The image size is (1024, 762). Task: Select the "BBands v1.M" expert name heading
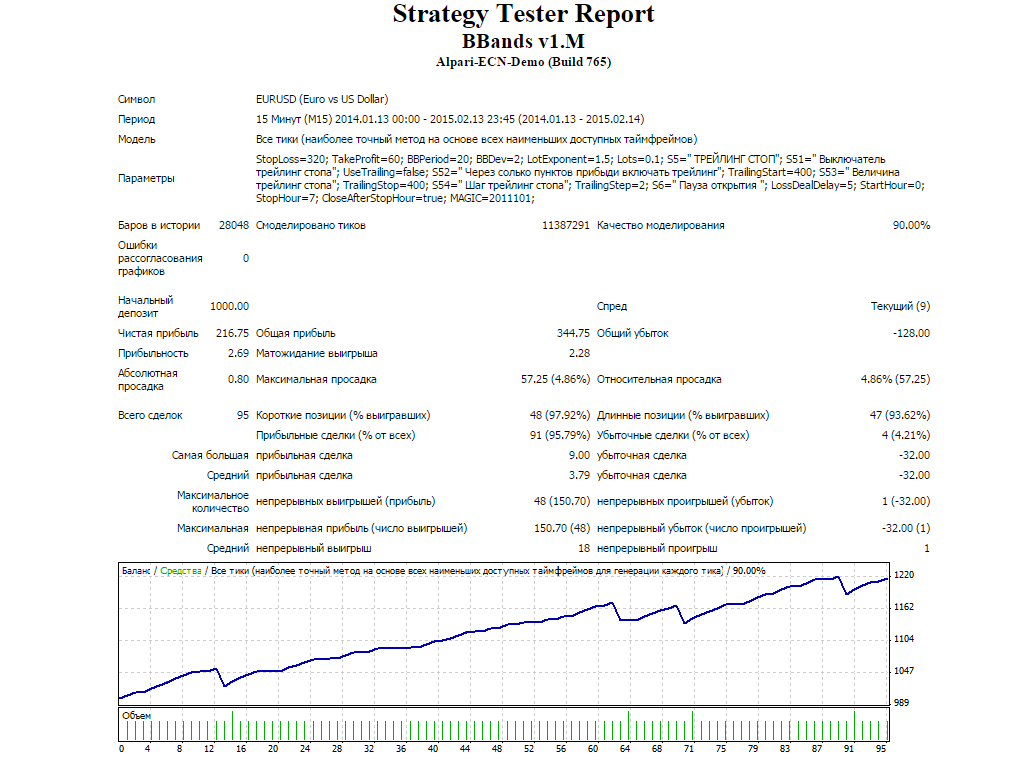click(523, 41)
